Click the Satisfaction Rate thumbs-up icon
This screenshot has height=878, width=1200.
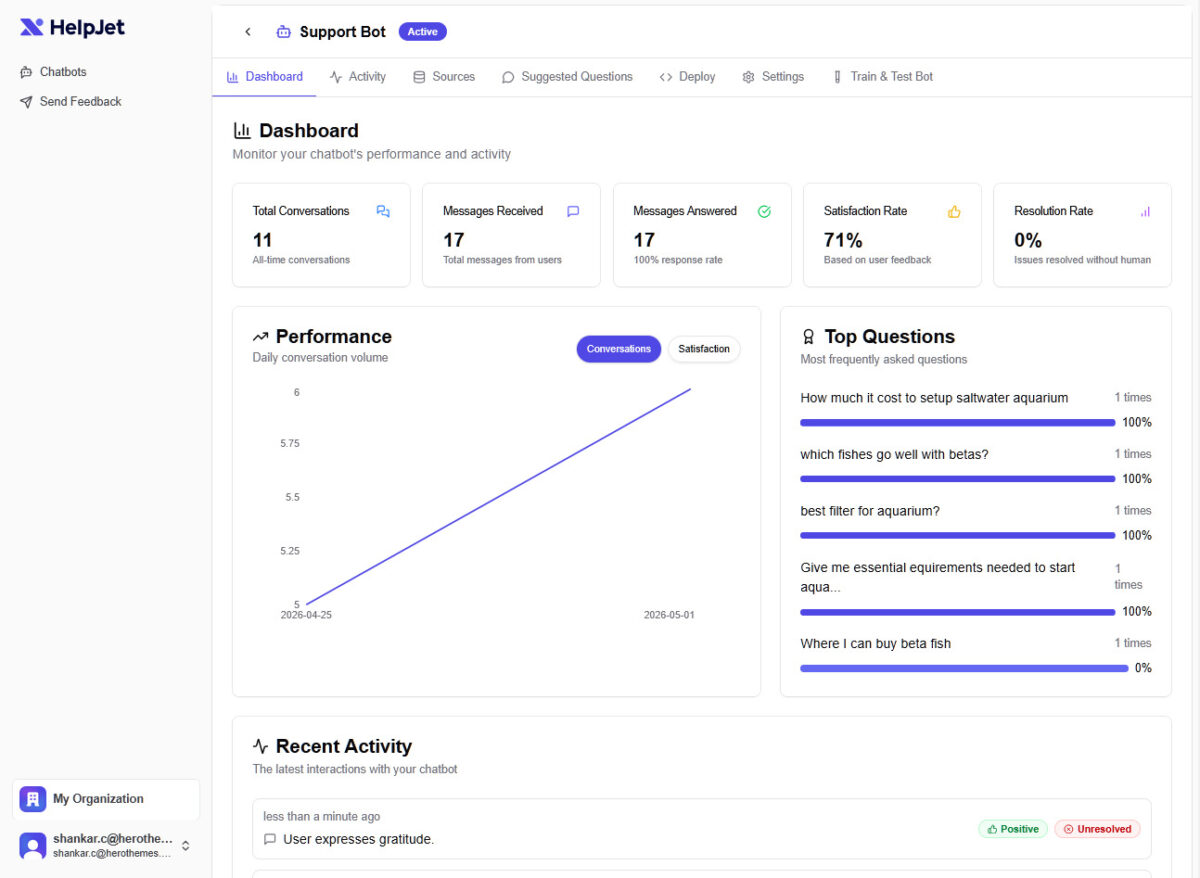954,211
